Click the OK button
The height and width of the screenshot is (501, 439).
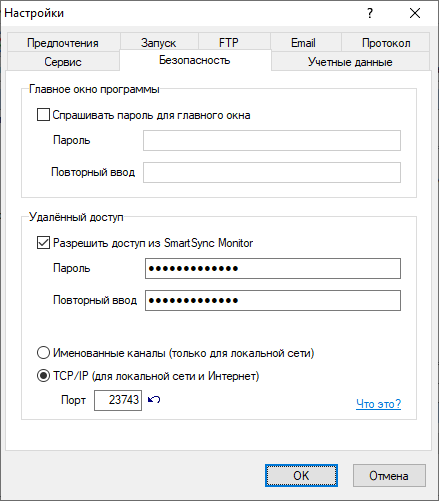pyautogui.click(x=301, y=475)
